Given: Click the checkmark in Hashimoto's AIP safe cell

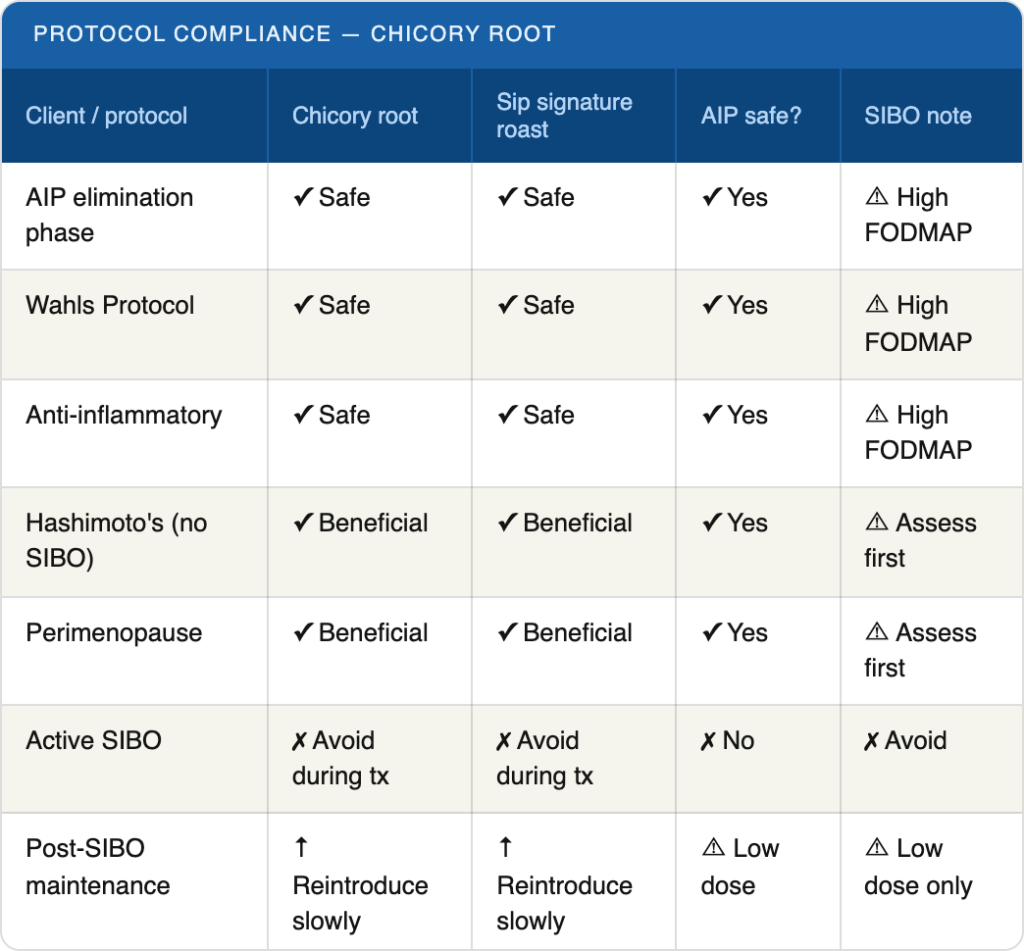Looking at the screenshot, I should click(x=711, y=523).
